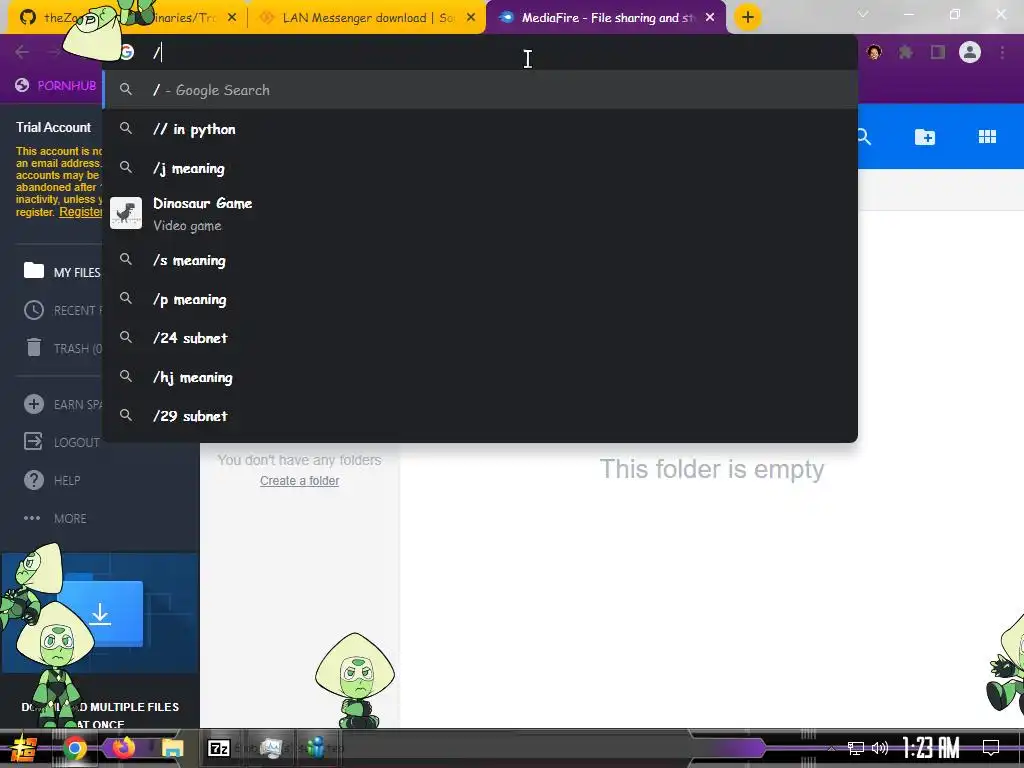This screenshot has height=768, width=1024.
Task: Select the '/s meaning' suggestion
Action: [x=480, y=260]
